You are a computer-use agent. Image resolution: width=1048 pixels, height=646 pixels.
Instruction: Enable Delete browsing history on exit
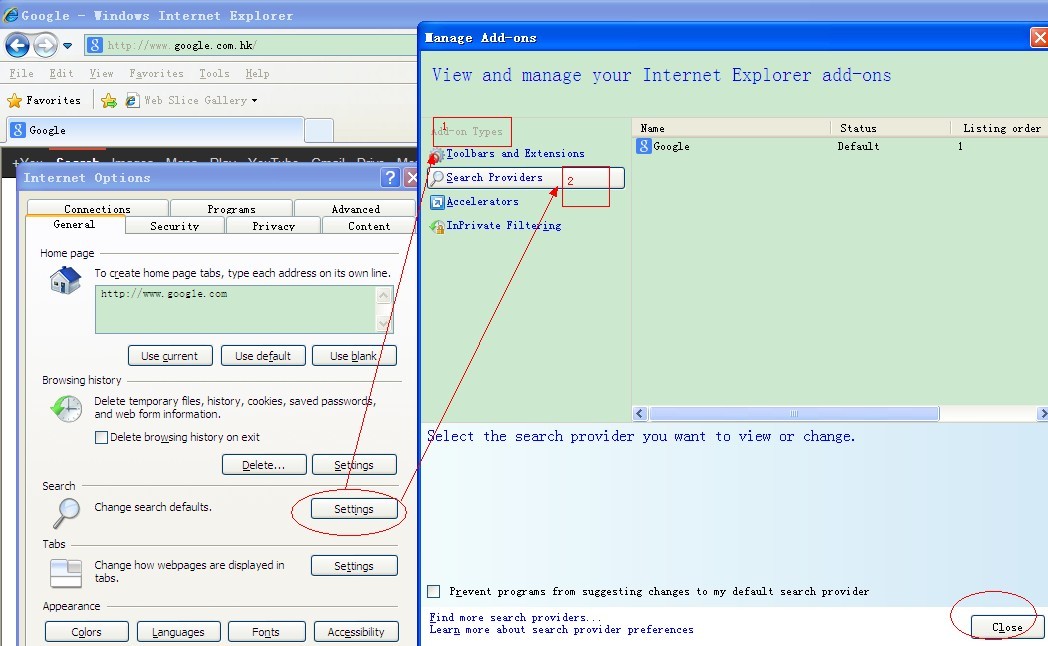click(x=102, y=438)
